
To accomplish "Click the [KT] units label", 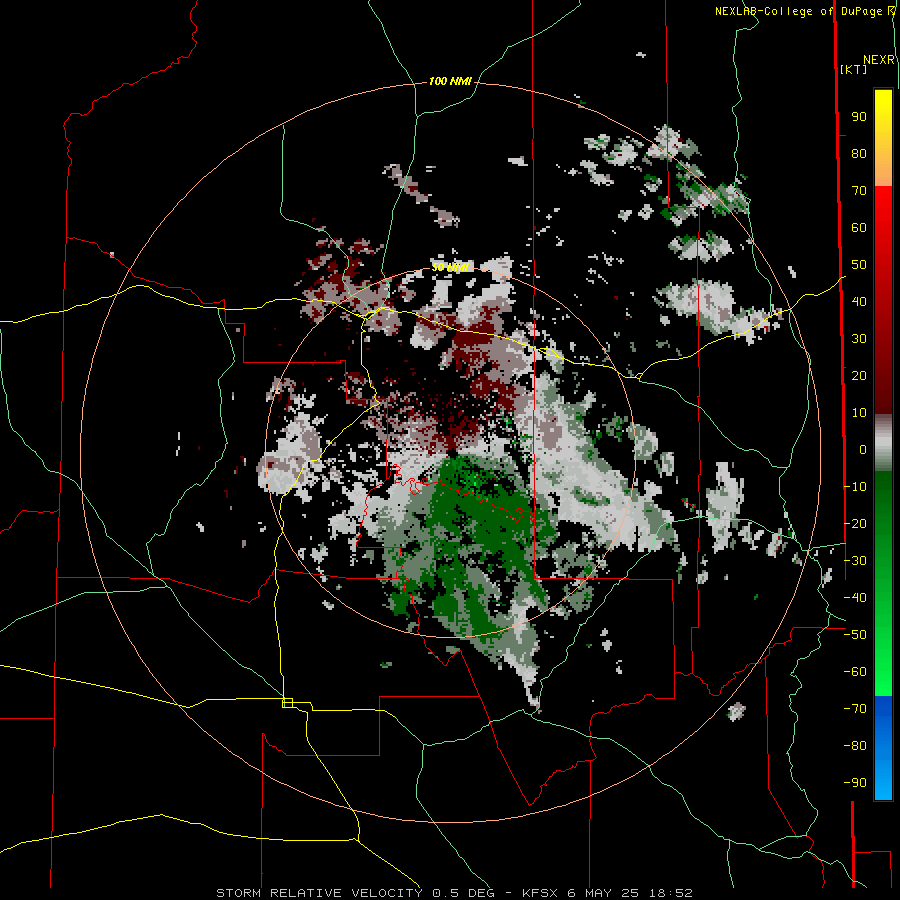I will coord(853,69).
